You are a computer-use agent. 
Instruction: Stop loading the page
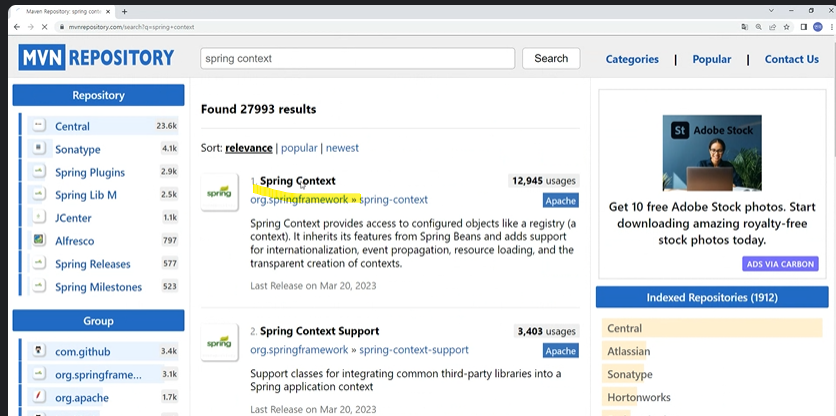pyautogui.click(x=45, y=27)
